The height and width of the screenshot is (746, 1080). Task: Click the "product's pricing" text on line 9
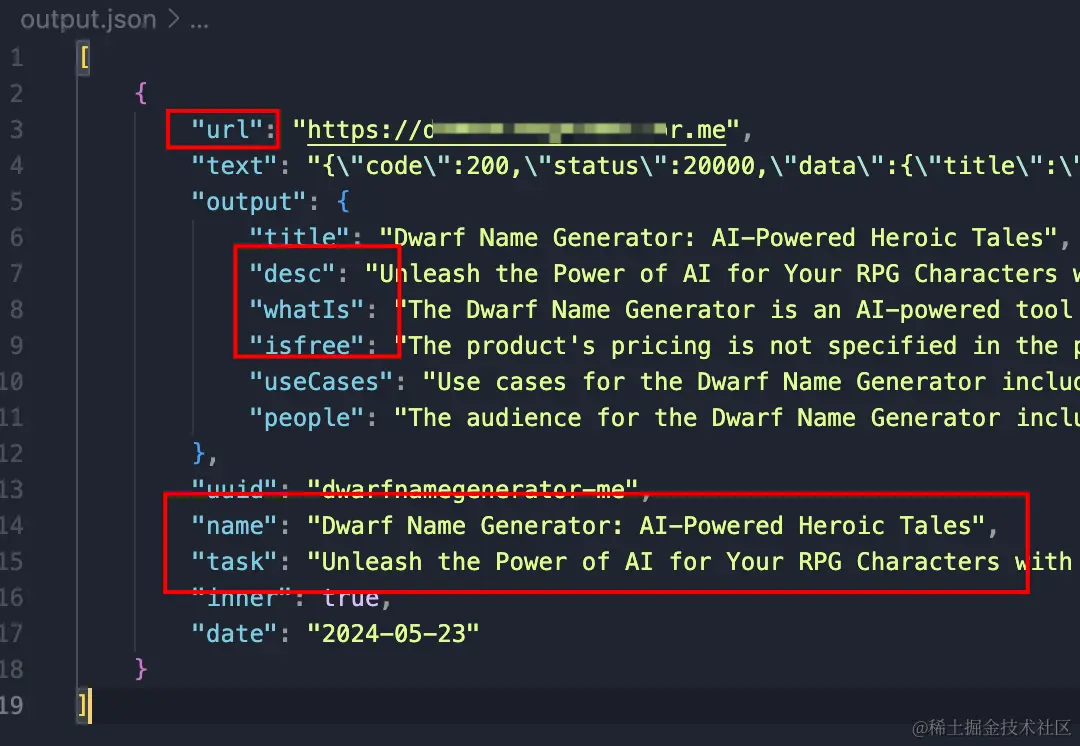click(x=589, y=345)
